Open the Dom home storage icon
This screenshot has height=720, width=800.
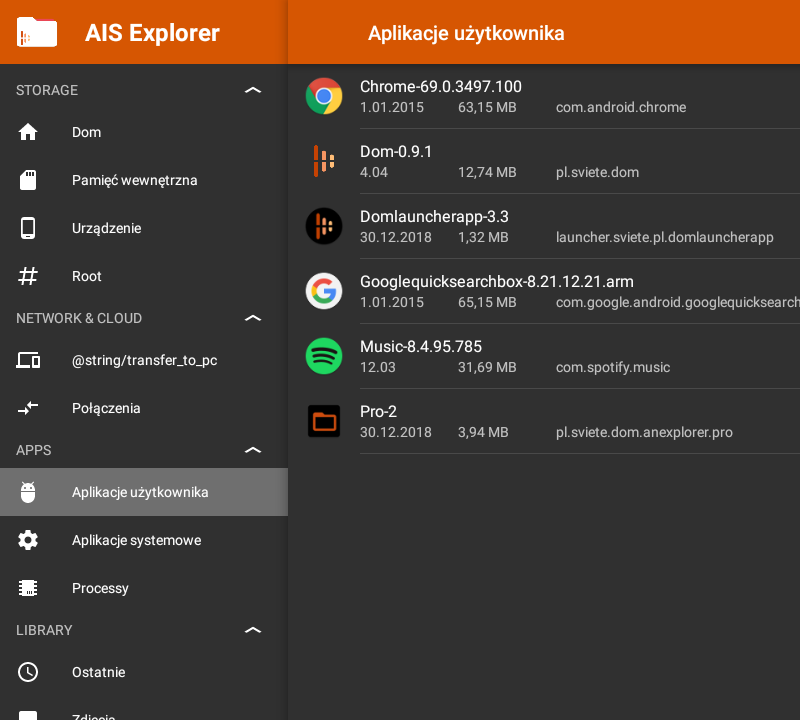tap(28, 132)
